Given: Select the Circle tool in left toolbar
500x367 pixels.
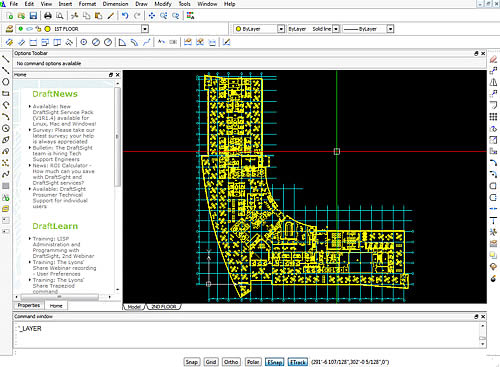Looking at the screenshot, I should pyautogui.click(x=6, y=82).
